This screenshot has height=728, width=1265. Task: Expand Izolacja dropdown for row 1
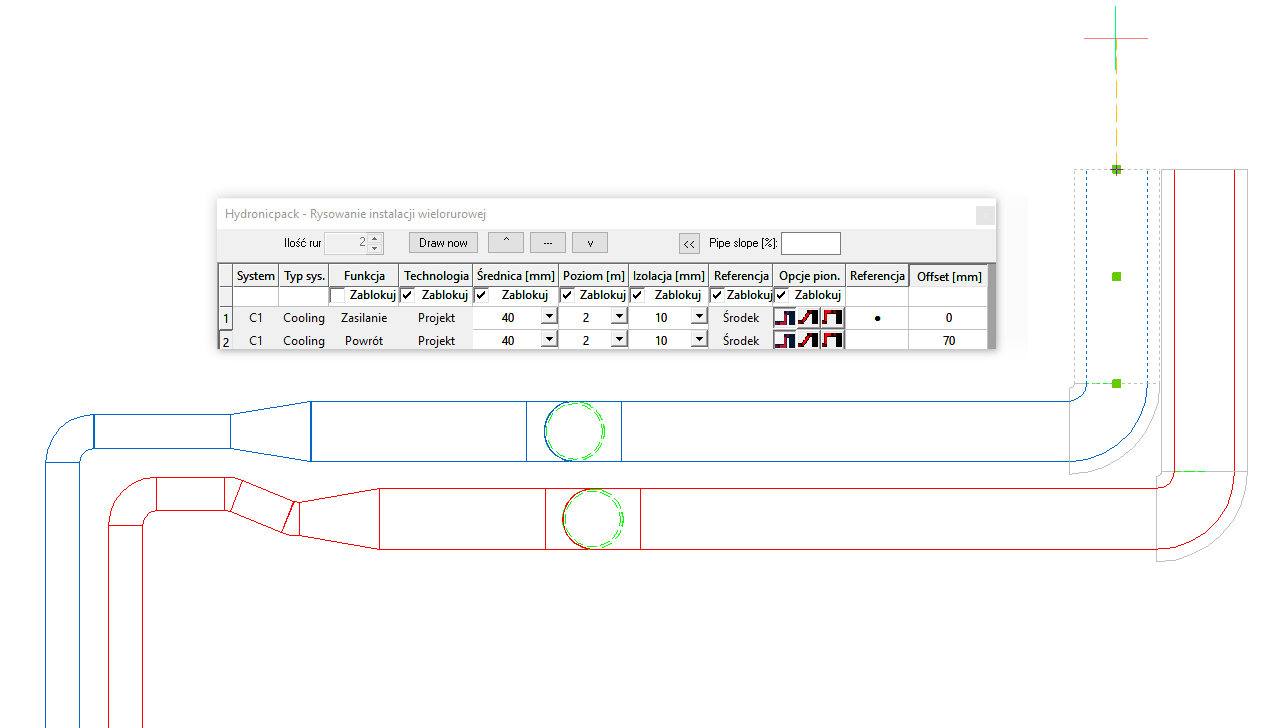pyautogui.click(x=696, y=317)
